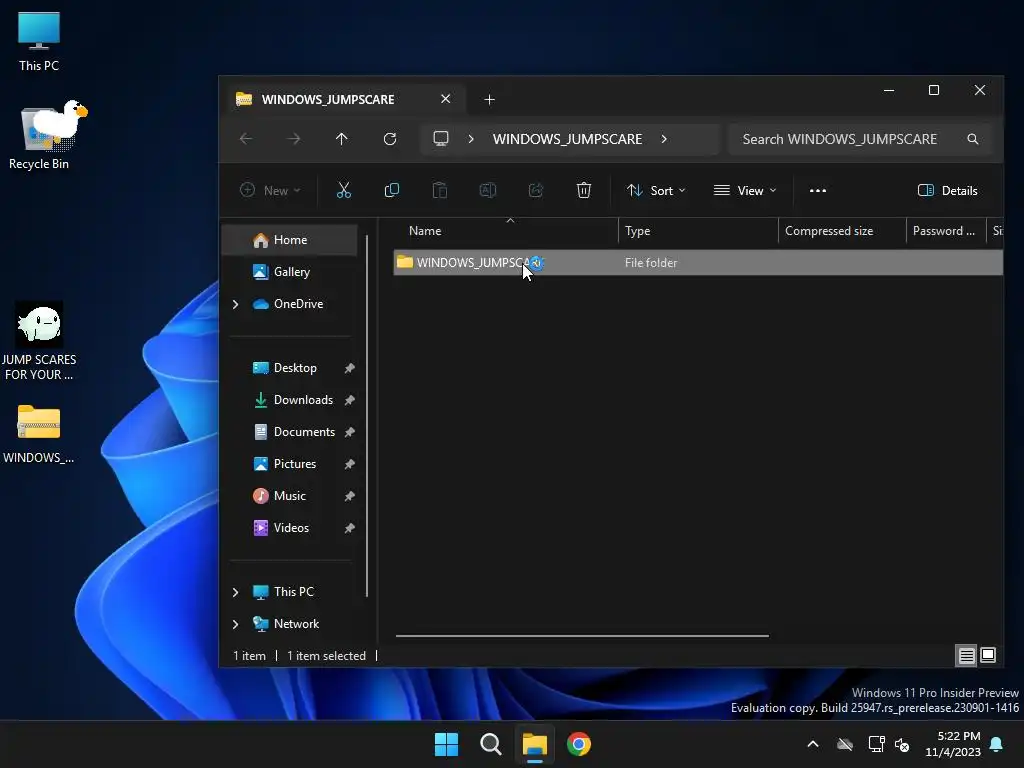
Task: Refresh the current folder view
Action: (390, 138)
